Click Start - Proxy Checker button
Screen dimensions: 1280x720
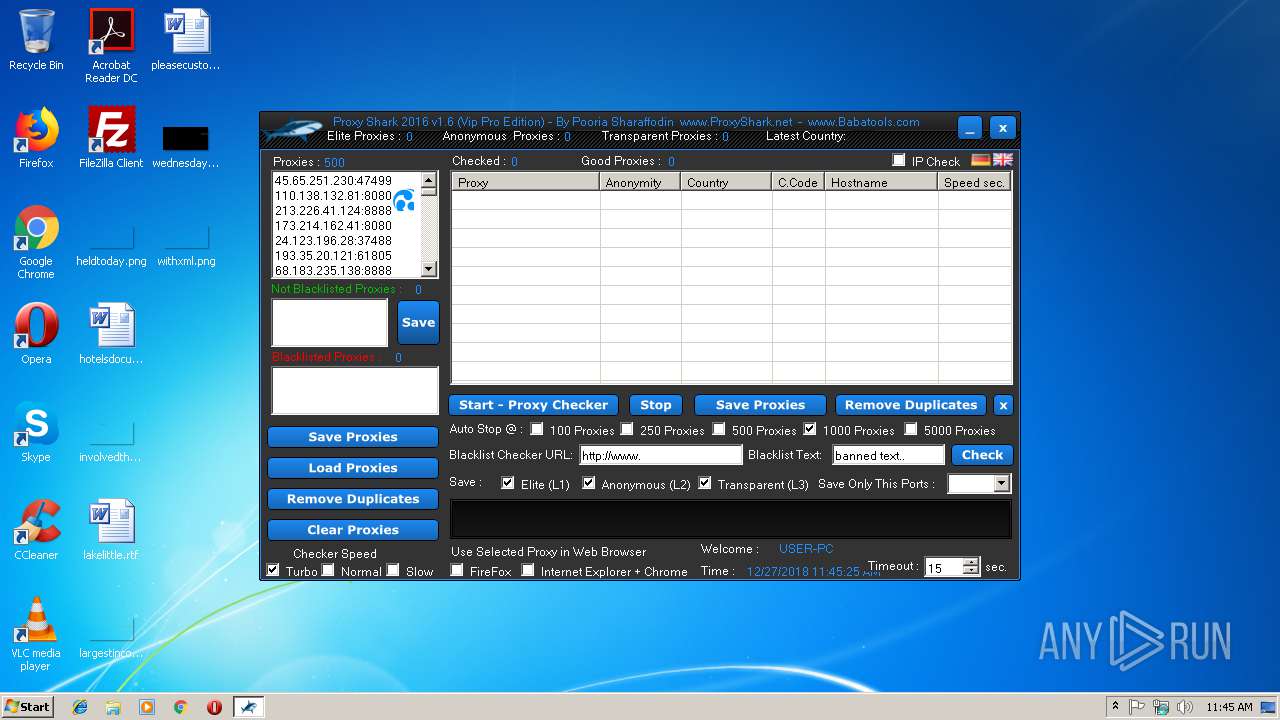pos(533,405)
